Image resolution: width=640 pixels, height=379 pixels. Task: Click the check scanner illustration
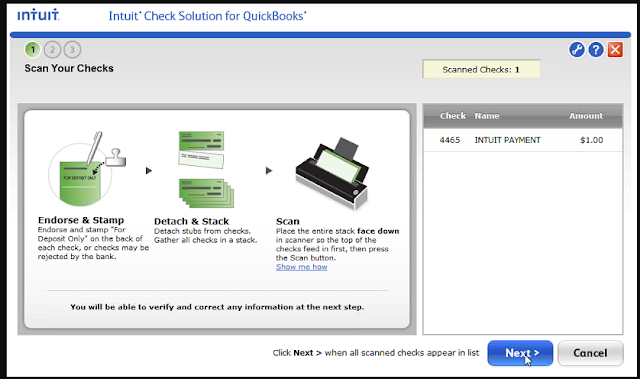click(x=333, y=173)
